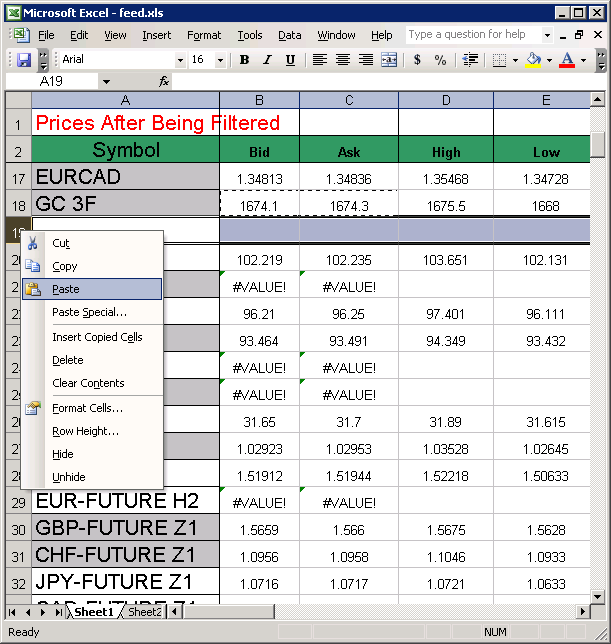Image resolution: width=611 pixels, height=644 pixels.
Task: Go to next sheet tab arrow
Action: click(x=43, y=612)
